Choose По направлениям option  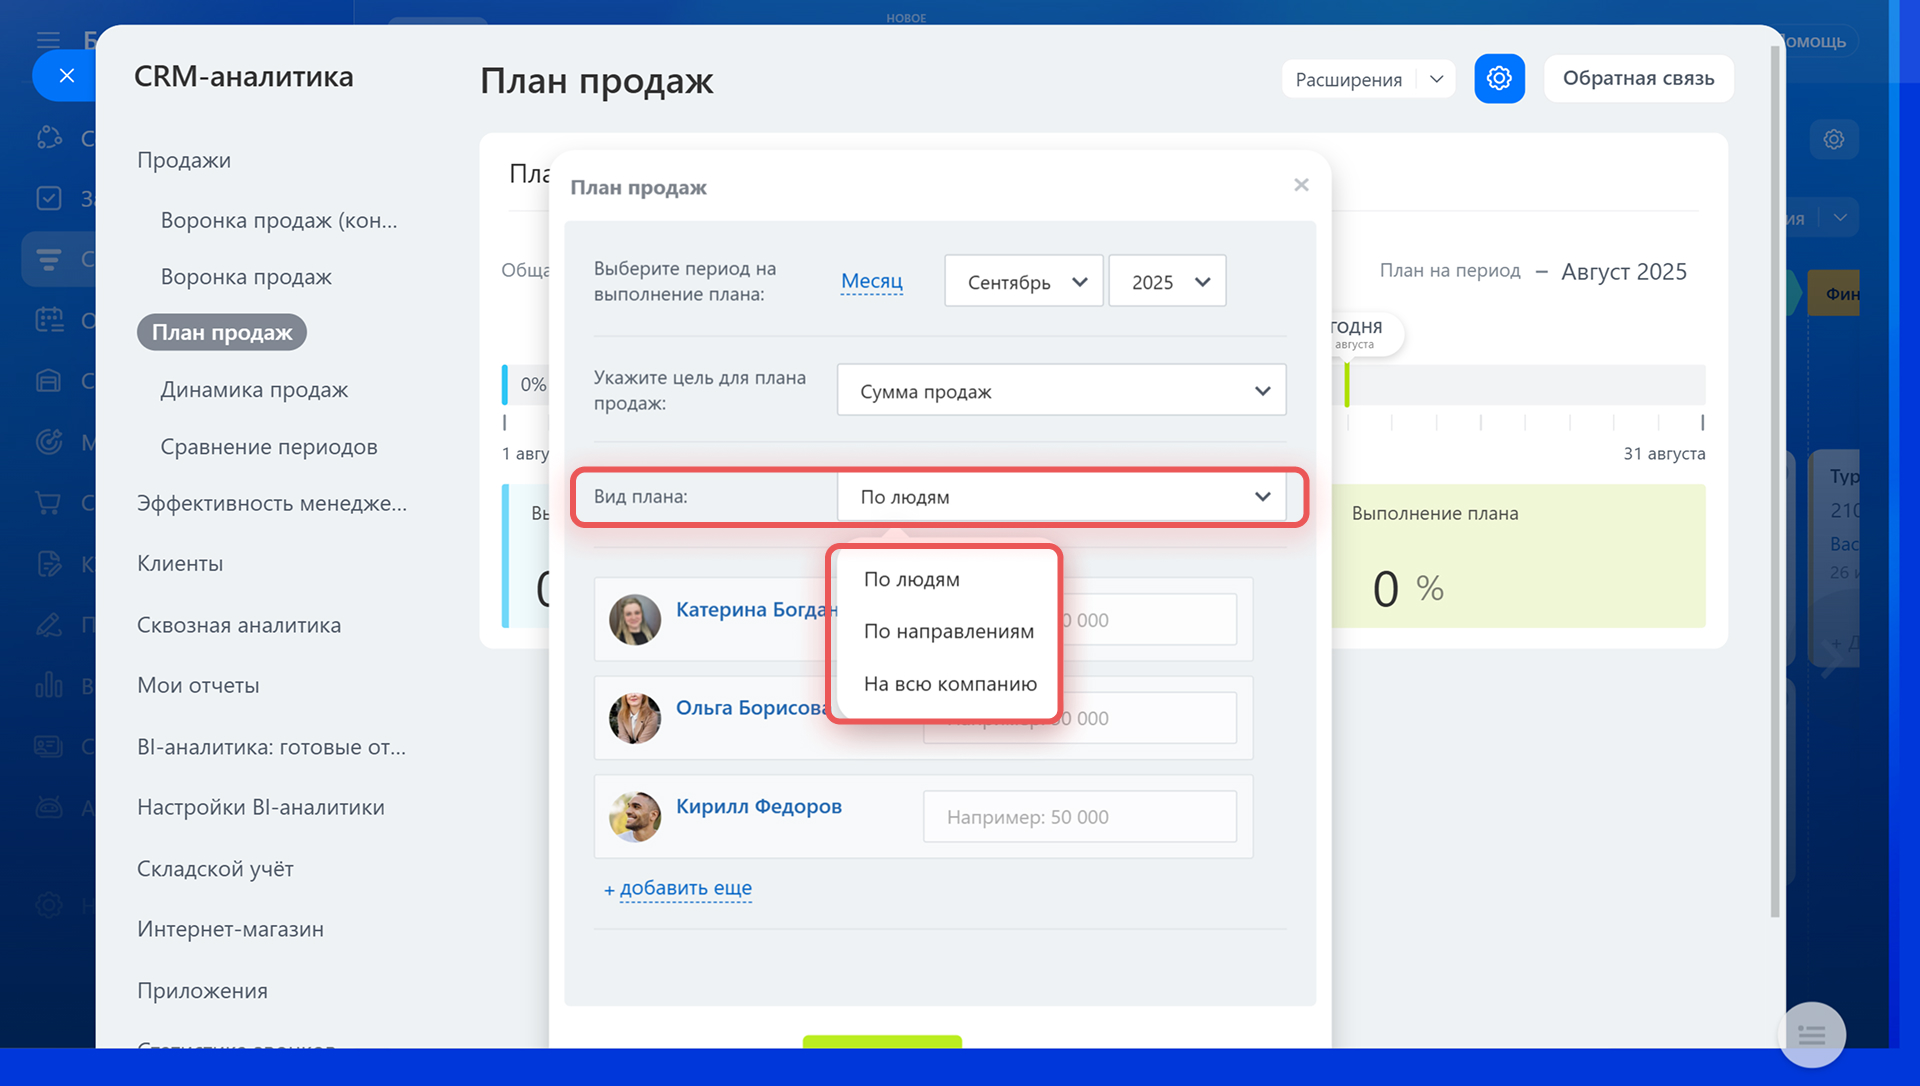[949, 631]
